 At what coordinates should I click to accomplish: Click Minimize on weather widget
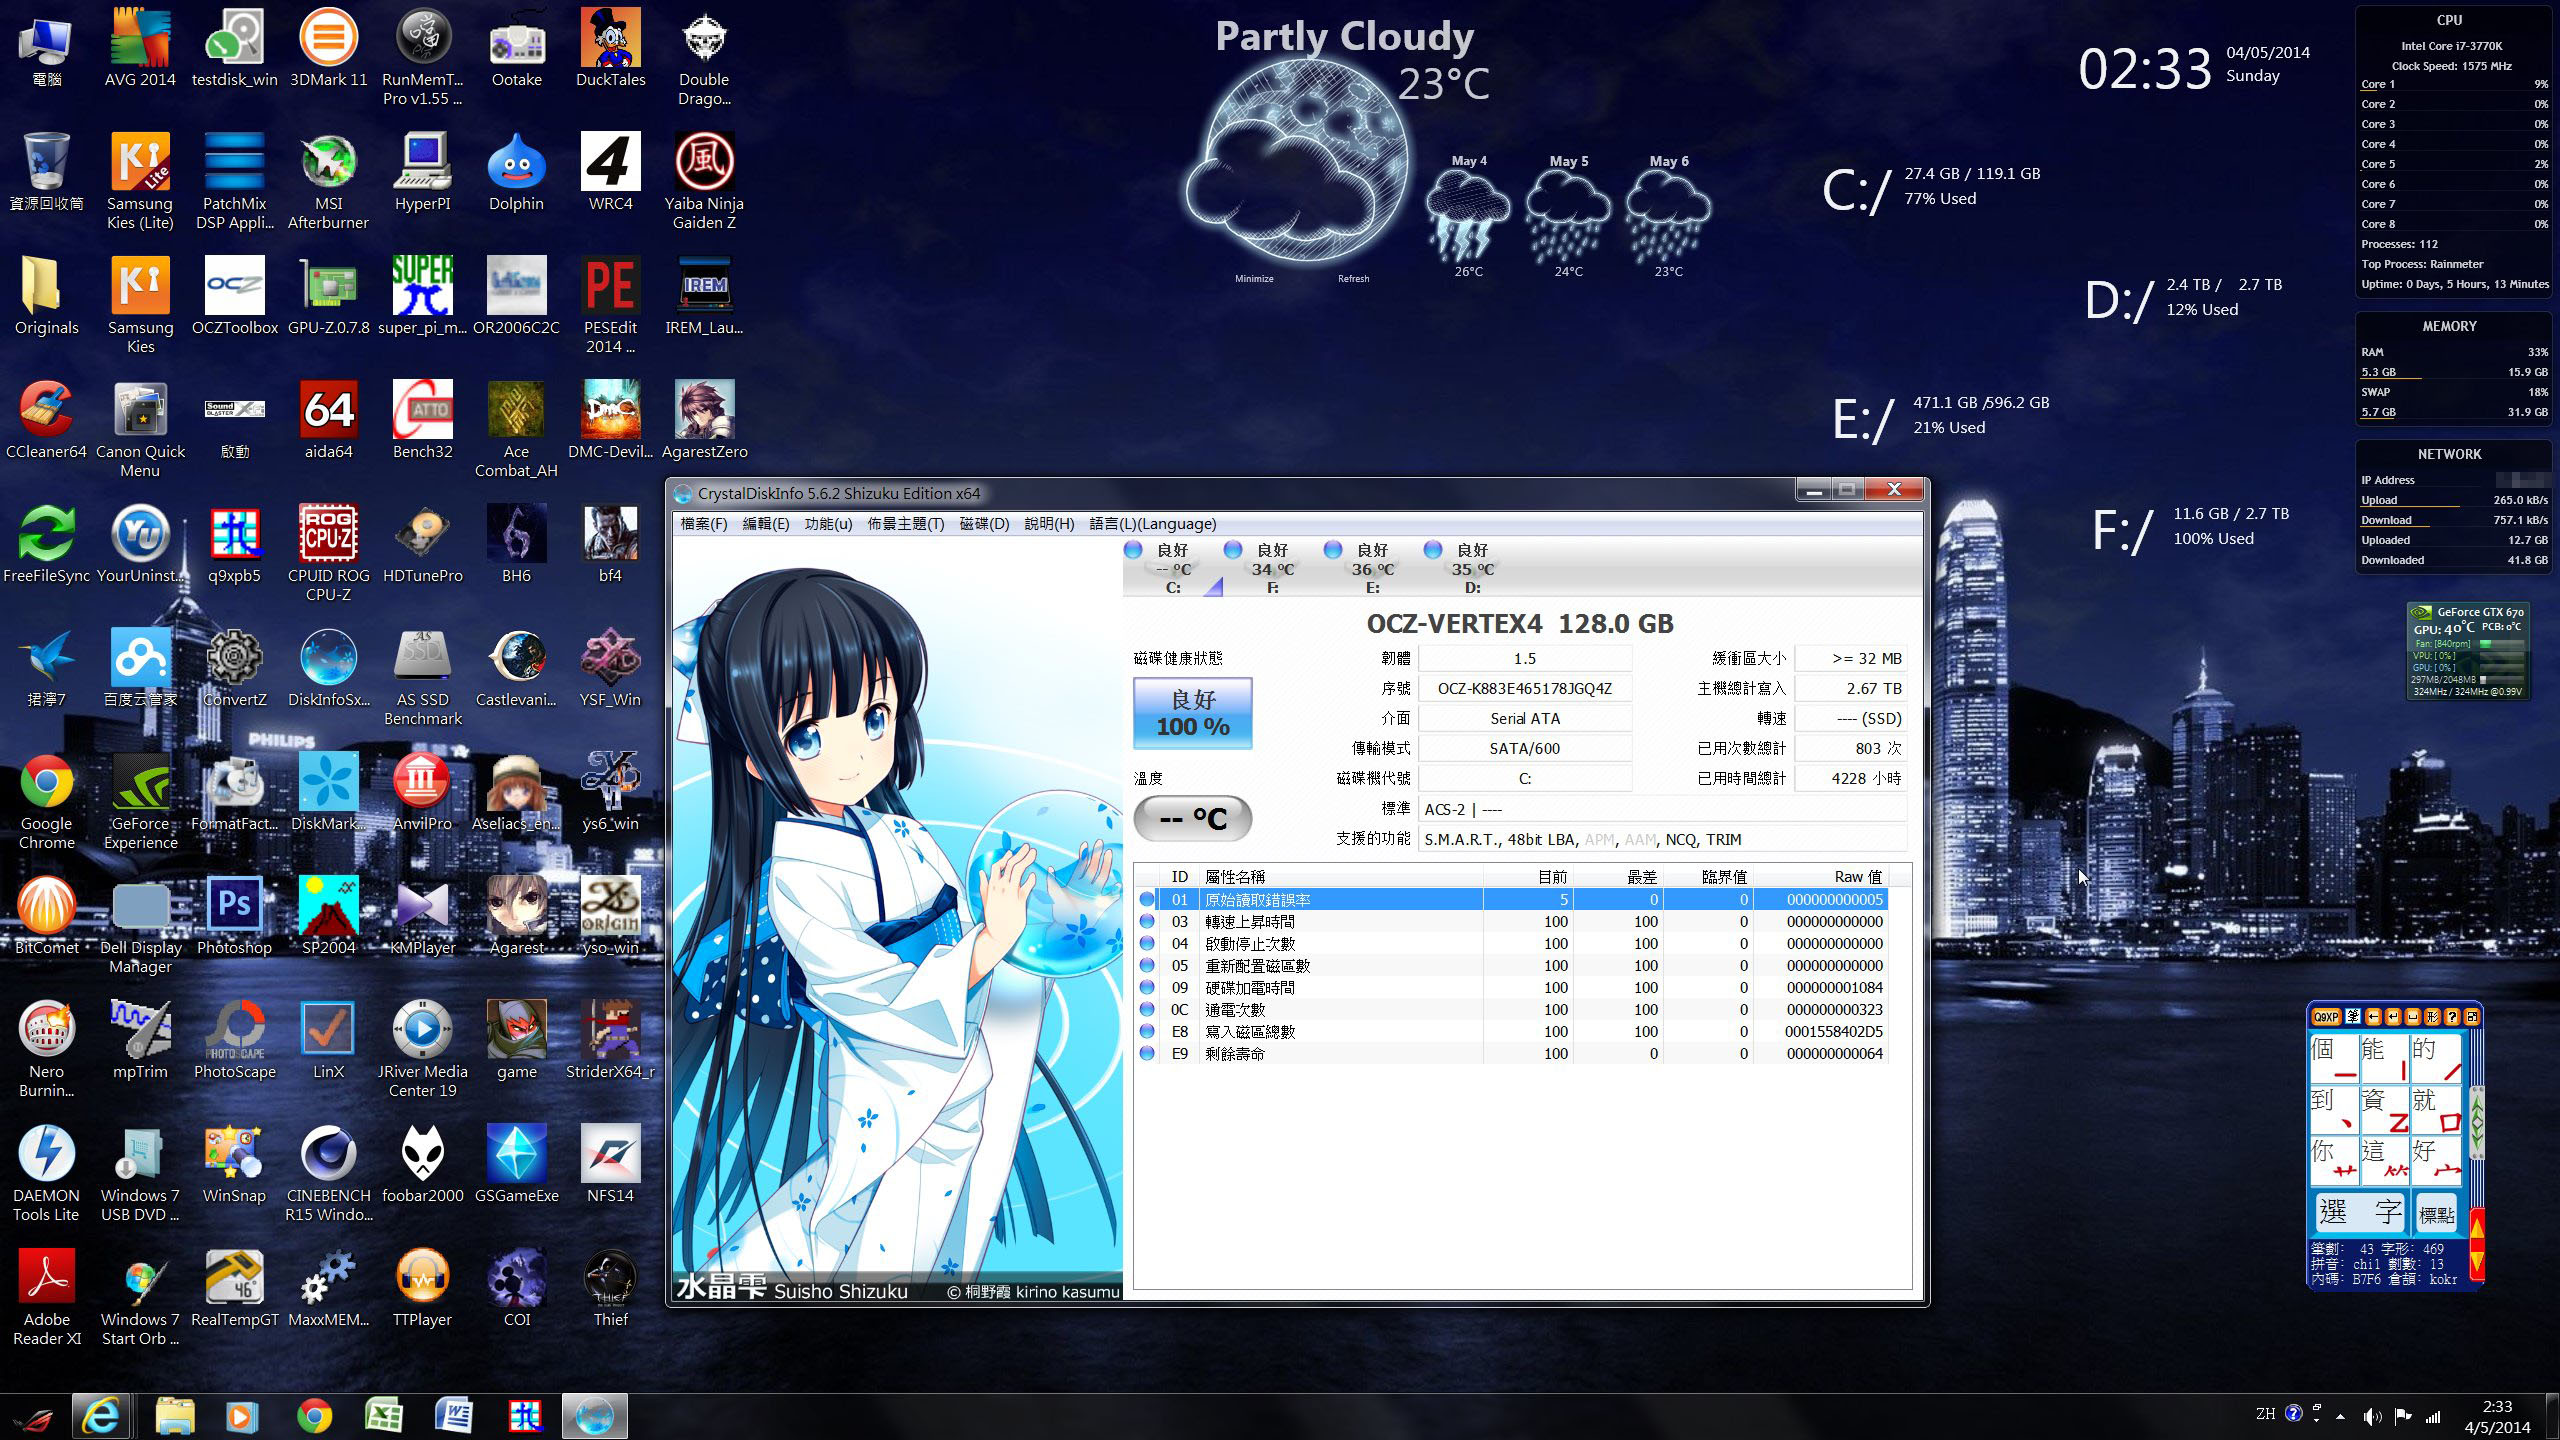1254,279
